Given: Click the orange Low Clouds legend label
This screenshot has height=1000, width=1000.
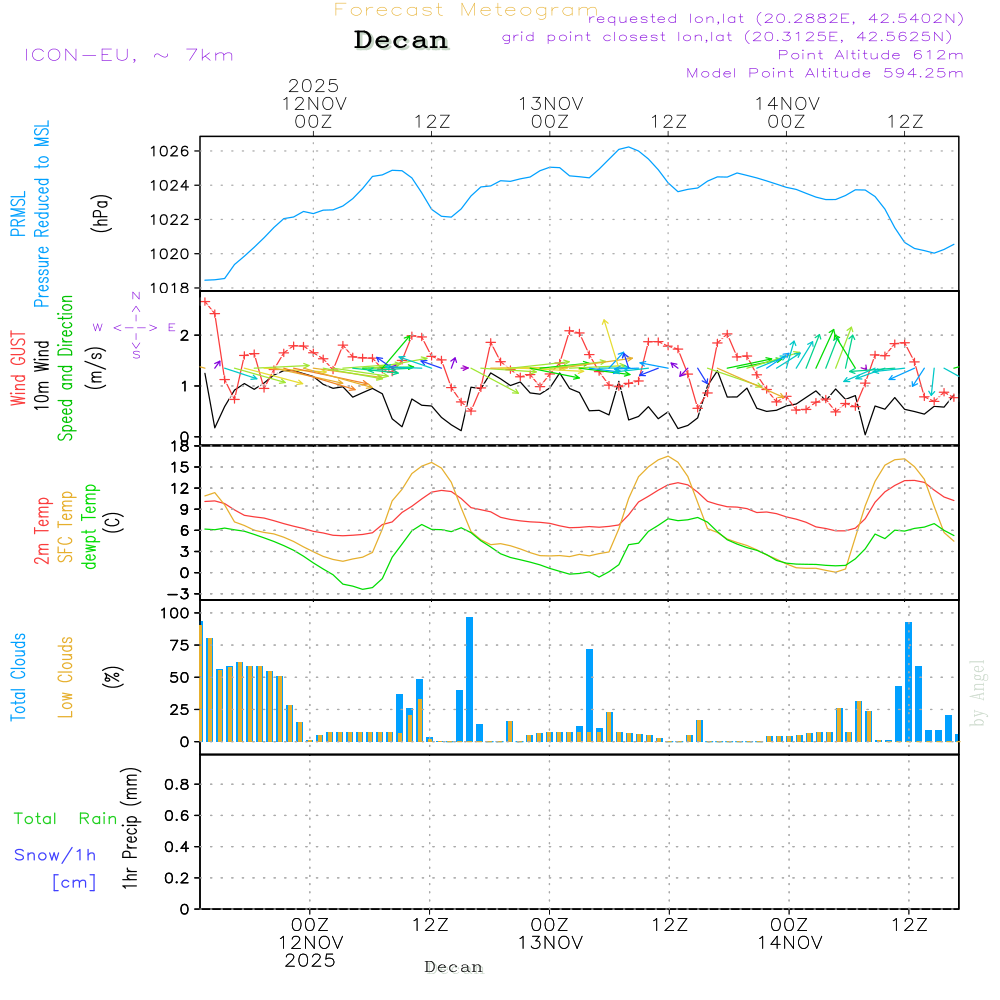Looking at the screenshot, I should tap(66, 677).
